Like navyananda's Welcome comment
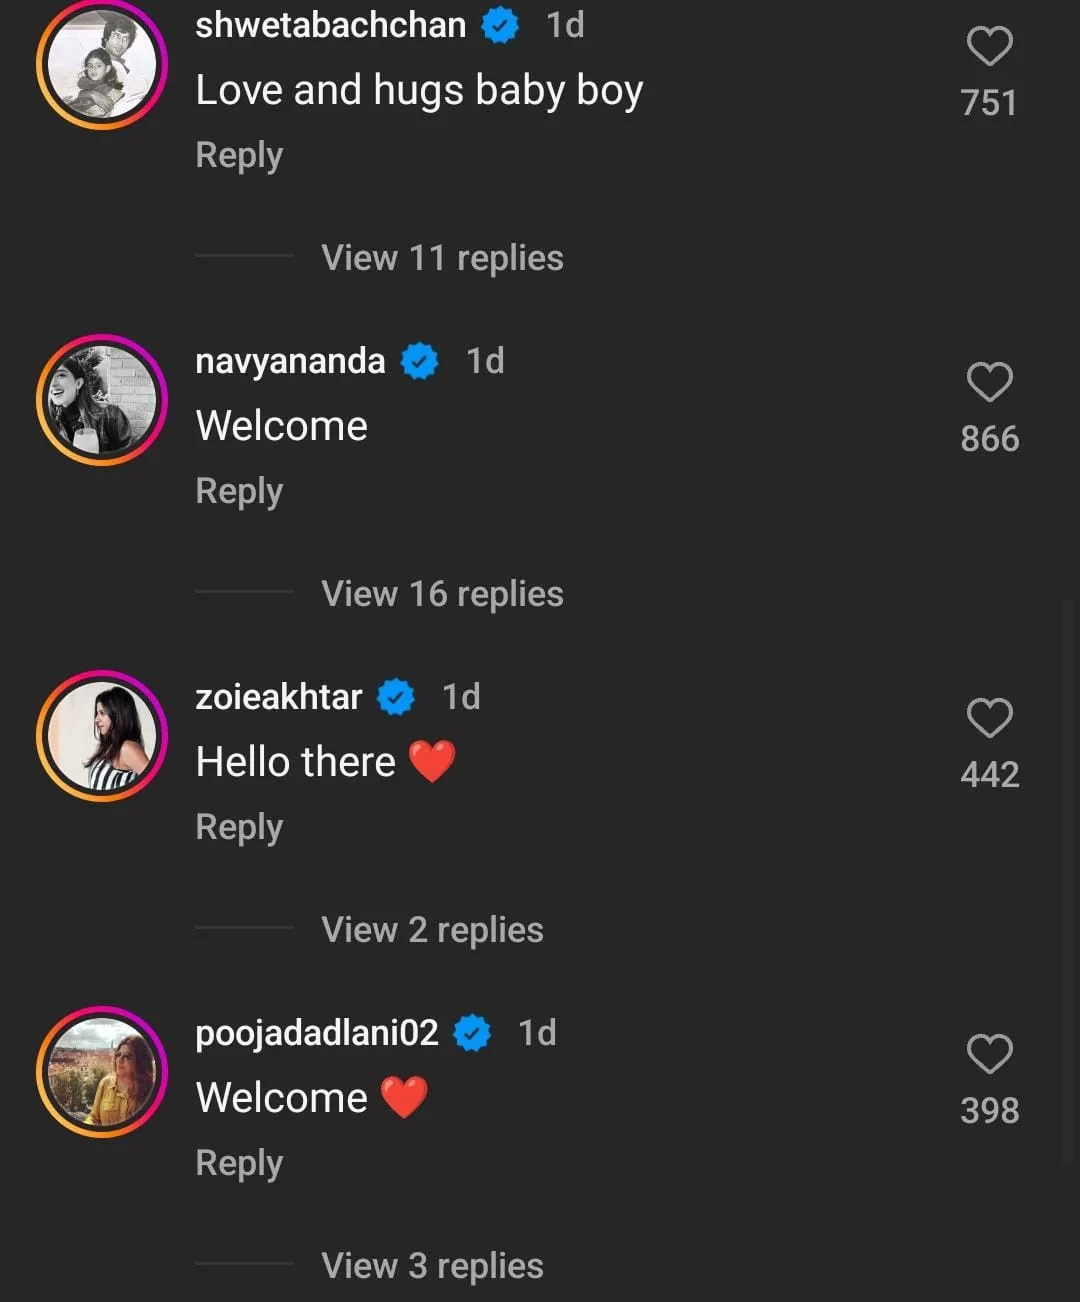Screen dimensions: 1080x1302 coord(989,382)
